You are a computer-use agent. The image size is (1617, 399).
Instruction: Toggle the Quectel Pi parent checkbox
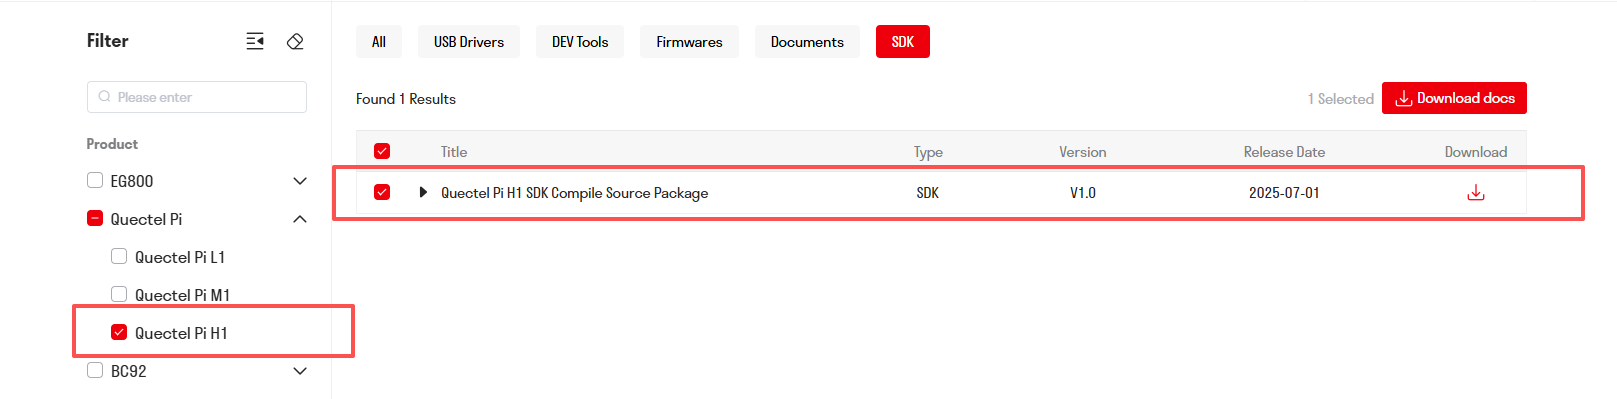pos(95,218)
